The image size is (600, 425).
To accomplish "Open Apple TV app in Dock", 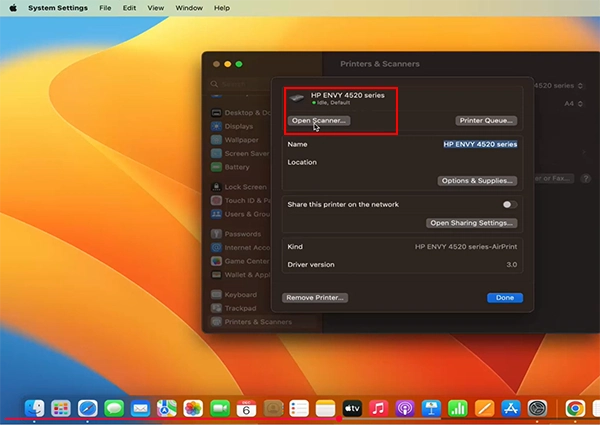I will coord(352,408).
